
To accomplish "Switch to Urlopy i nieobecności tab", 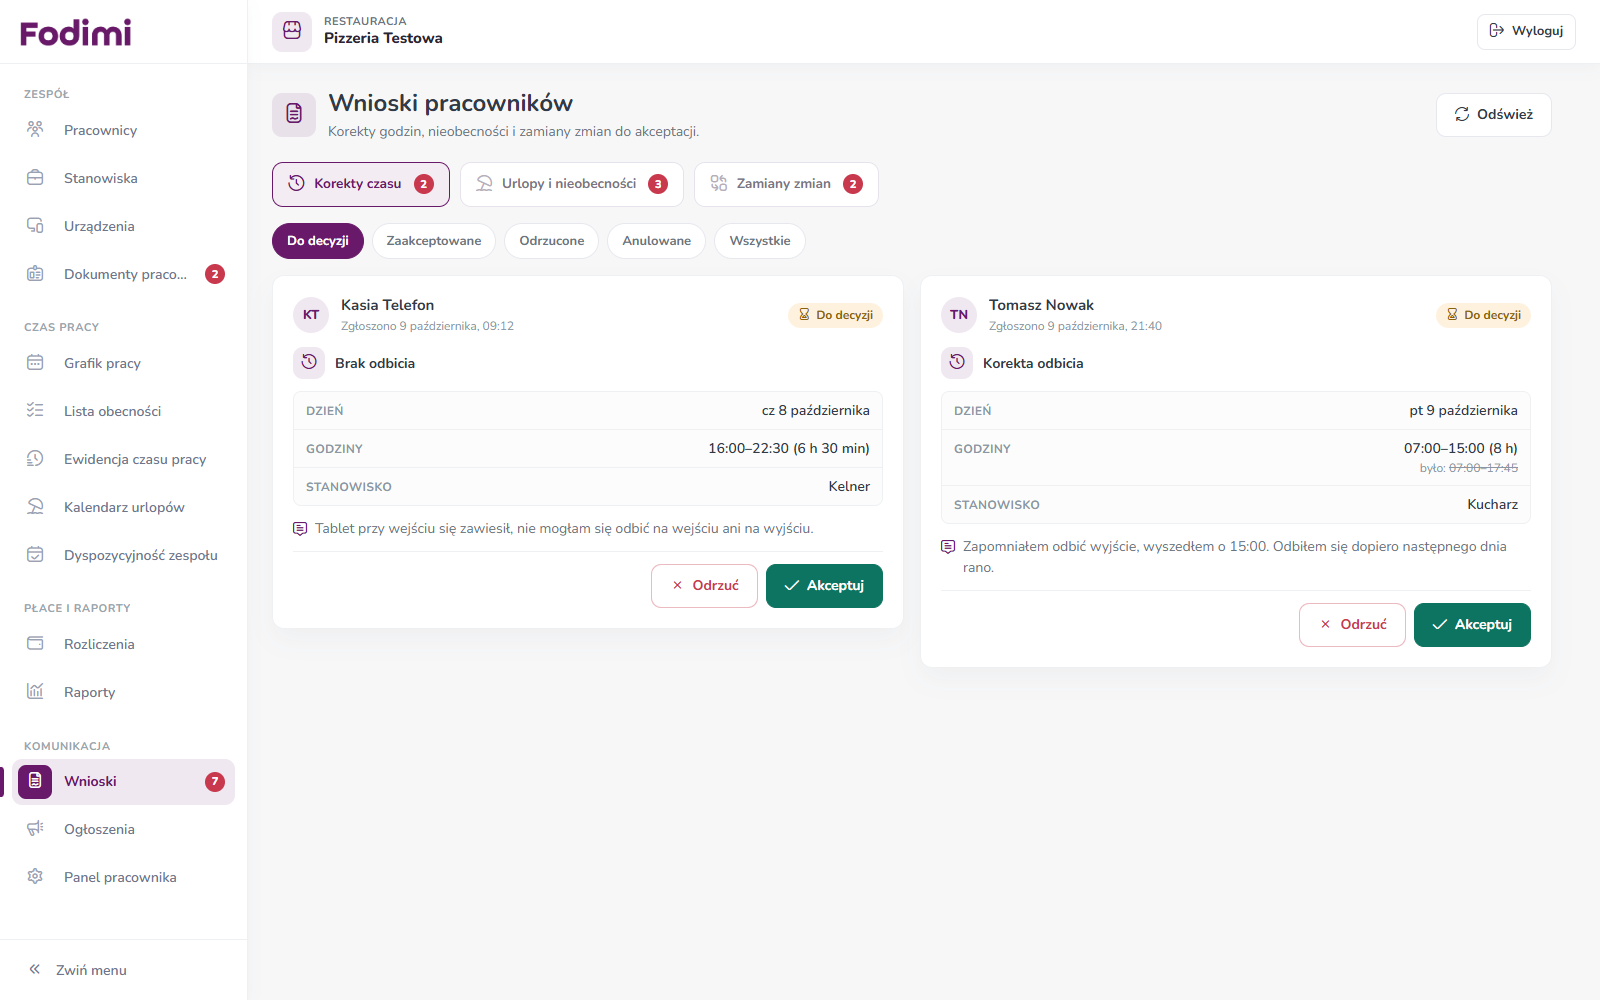I will coord(572,184).
